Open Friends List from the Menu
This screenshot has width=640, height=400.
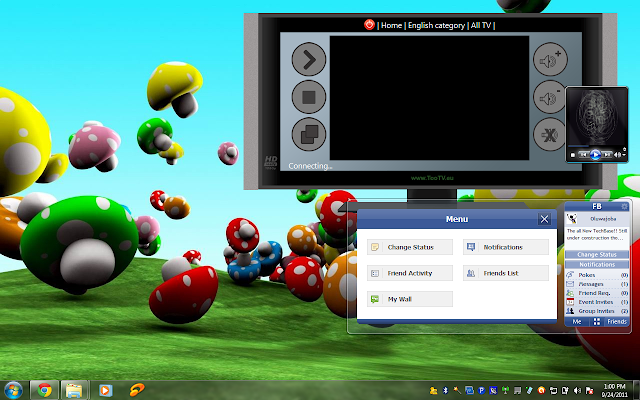click(x=506, y=273)
